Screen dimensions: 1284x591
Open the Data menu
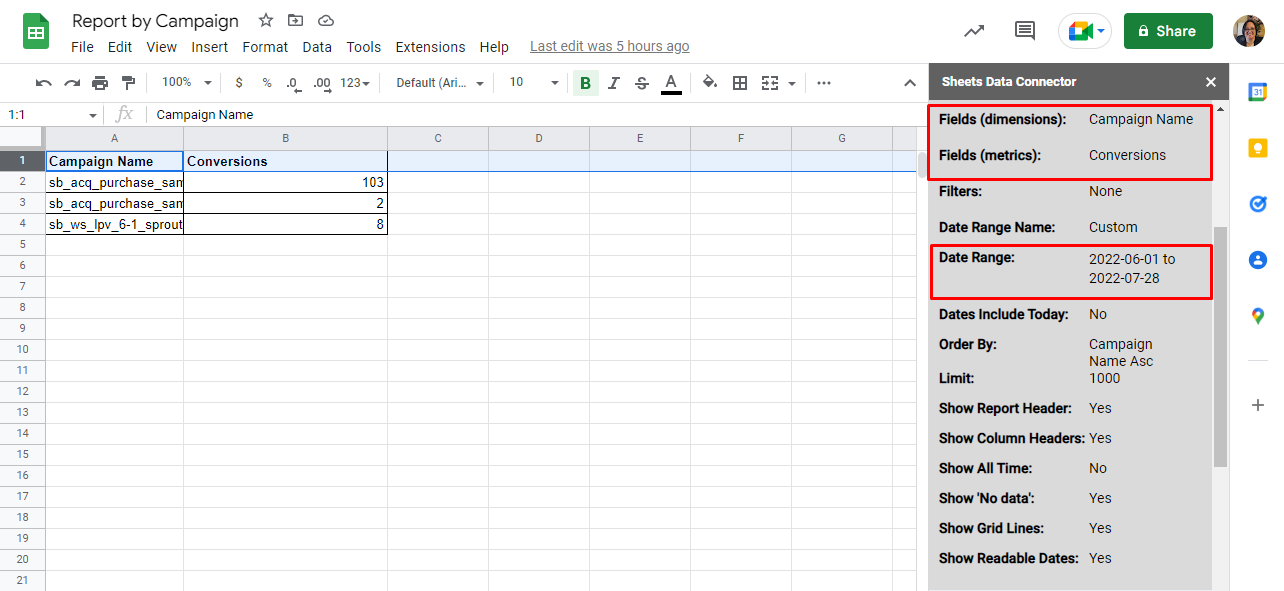coord(317,47)
